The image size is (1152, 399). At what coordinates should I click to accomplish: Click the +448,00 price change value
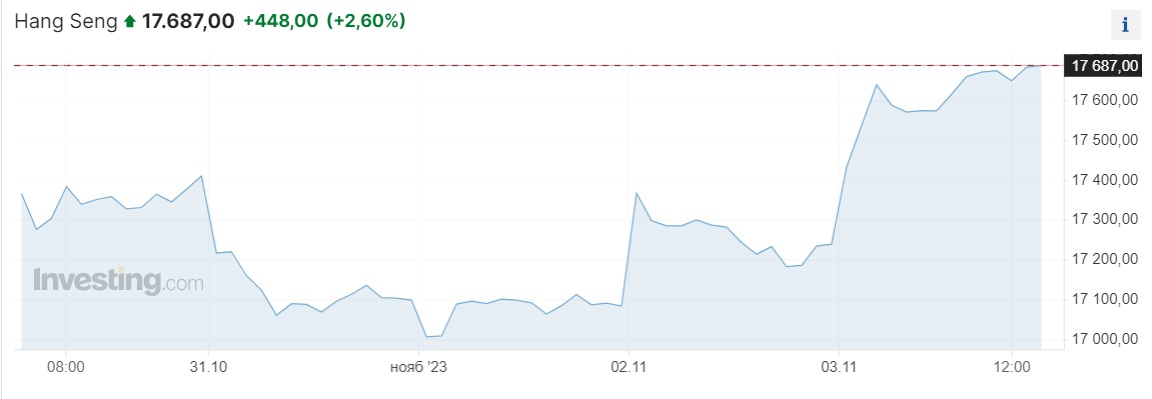coord(281,21)
